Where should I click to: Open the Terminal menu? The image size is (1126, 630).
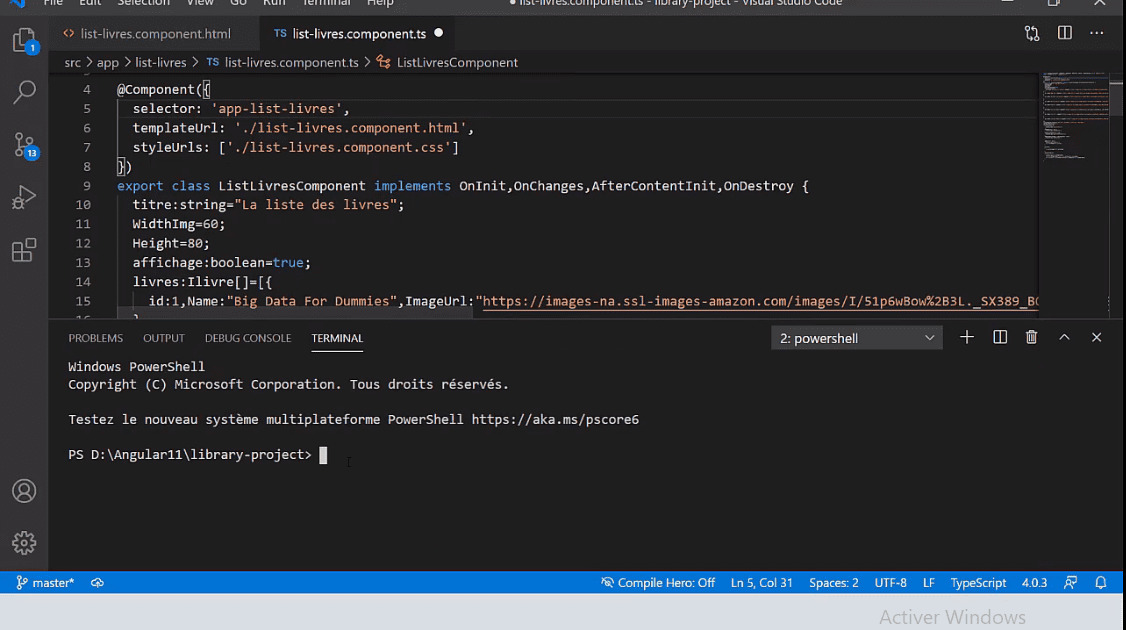[326, 3]
